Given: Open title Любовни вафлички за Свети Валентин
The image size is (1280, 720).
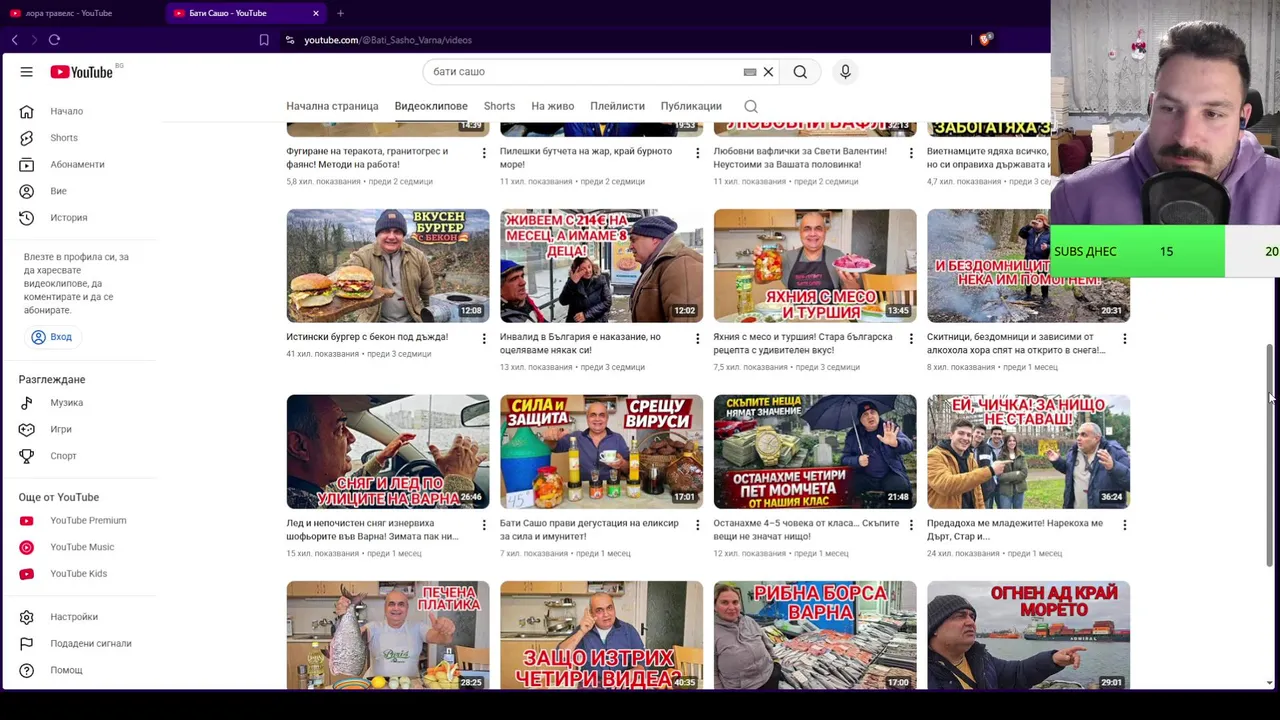Looking at the screenshot, I should (x=800, y=158).
